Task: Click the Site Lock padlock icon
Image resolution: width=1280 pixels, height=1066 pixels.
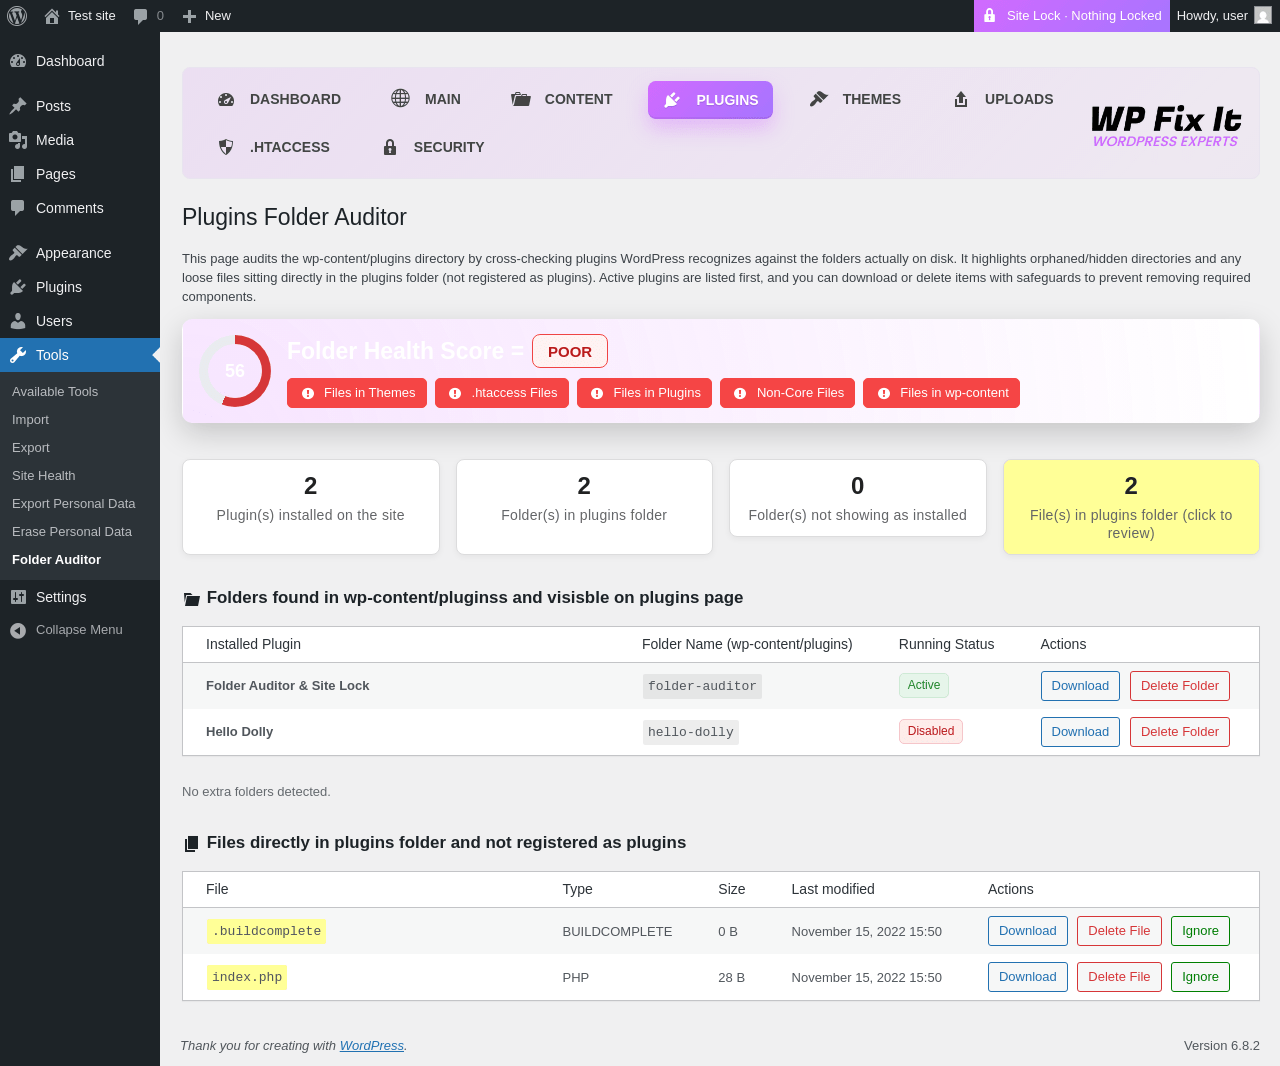Action: tap(990, 16)
